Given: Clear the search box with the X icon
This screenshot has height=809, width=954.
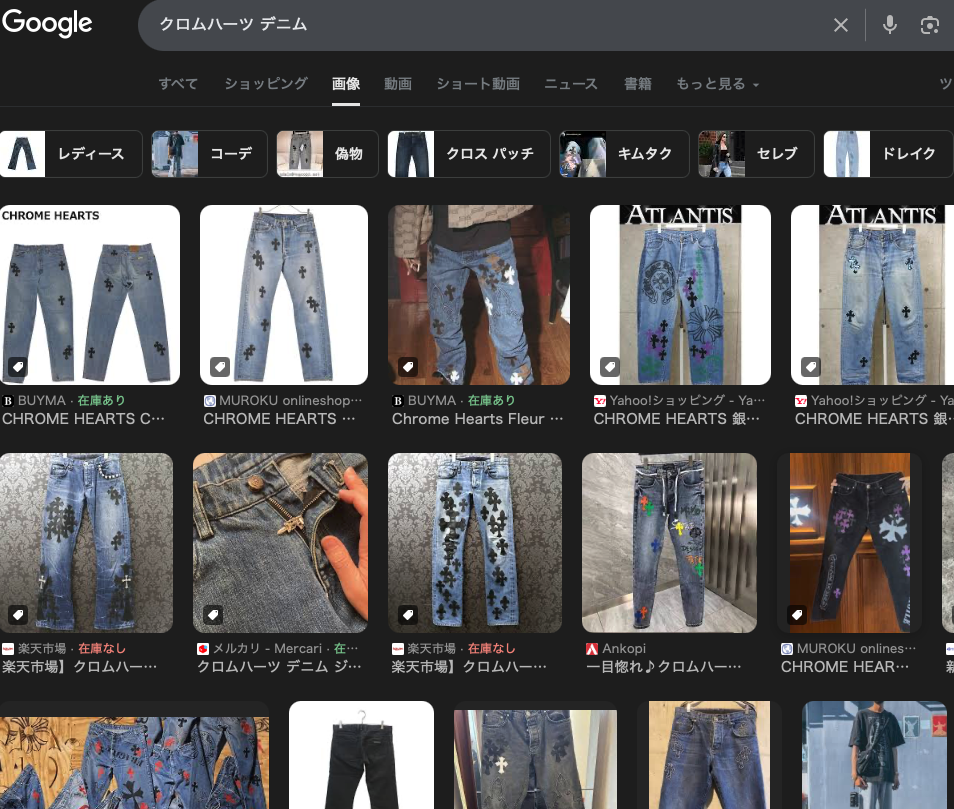Looking at the screenshot, I should pos(841,25).
